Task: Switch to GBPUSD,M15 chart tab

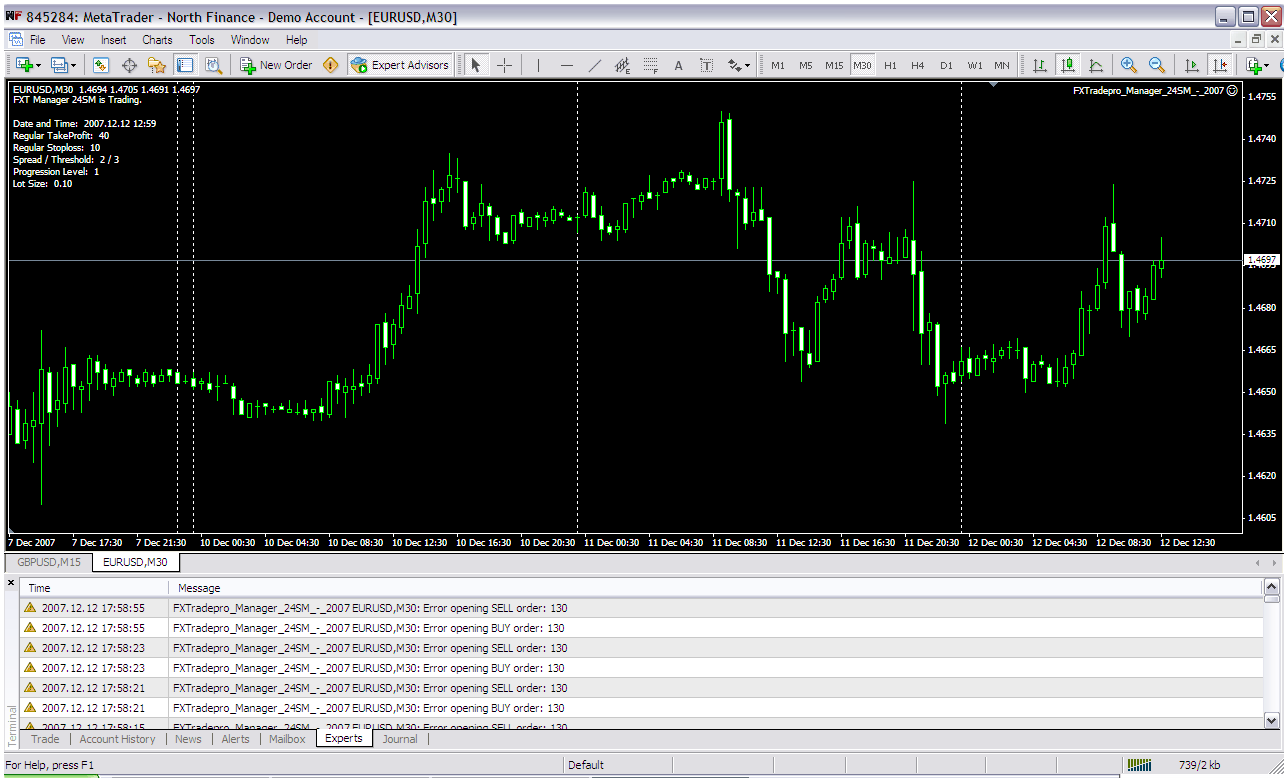Action: click(x=49, y=562)
